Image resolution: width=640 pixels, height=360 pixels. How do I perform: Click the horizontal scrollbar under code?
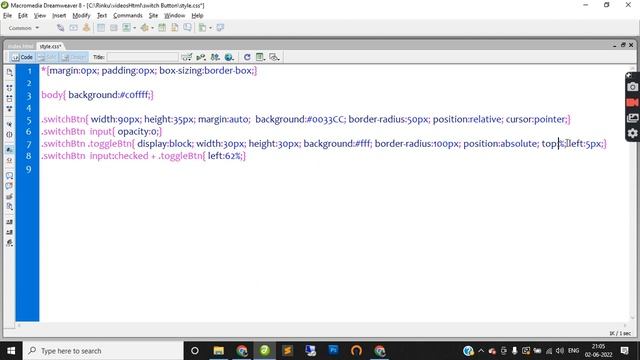pos(322,325)
